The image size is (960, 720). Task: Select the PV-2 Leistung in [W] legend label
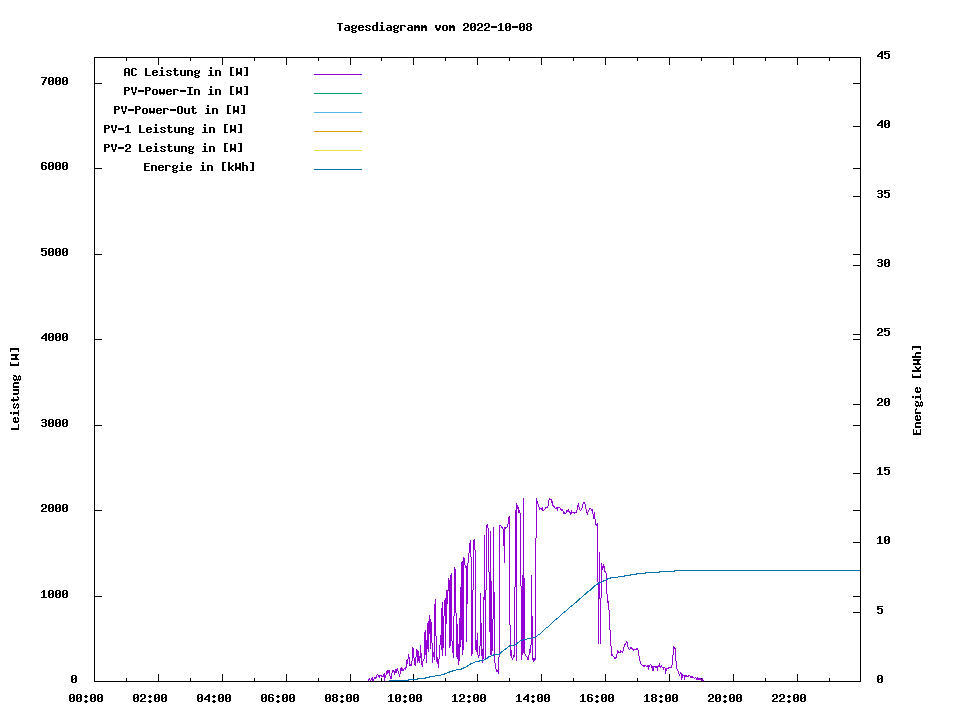173,148
